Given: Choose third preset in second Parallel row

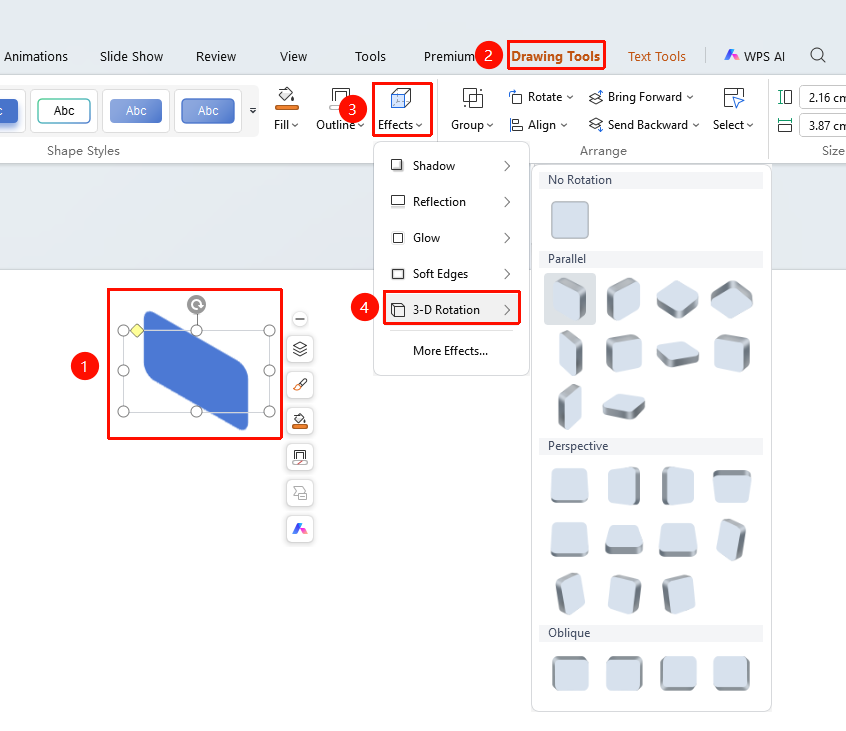Looking at the screenshot, I should pyautogui.click(x=678, y=353).
